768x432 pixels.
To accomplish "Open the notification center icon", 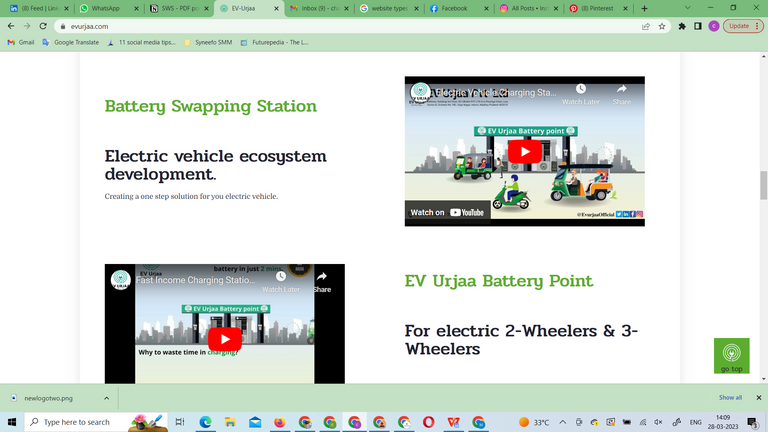I will (x=753, y=422).
